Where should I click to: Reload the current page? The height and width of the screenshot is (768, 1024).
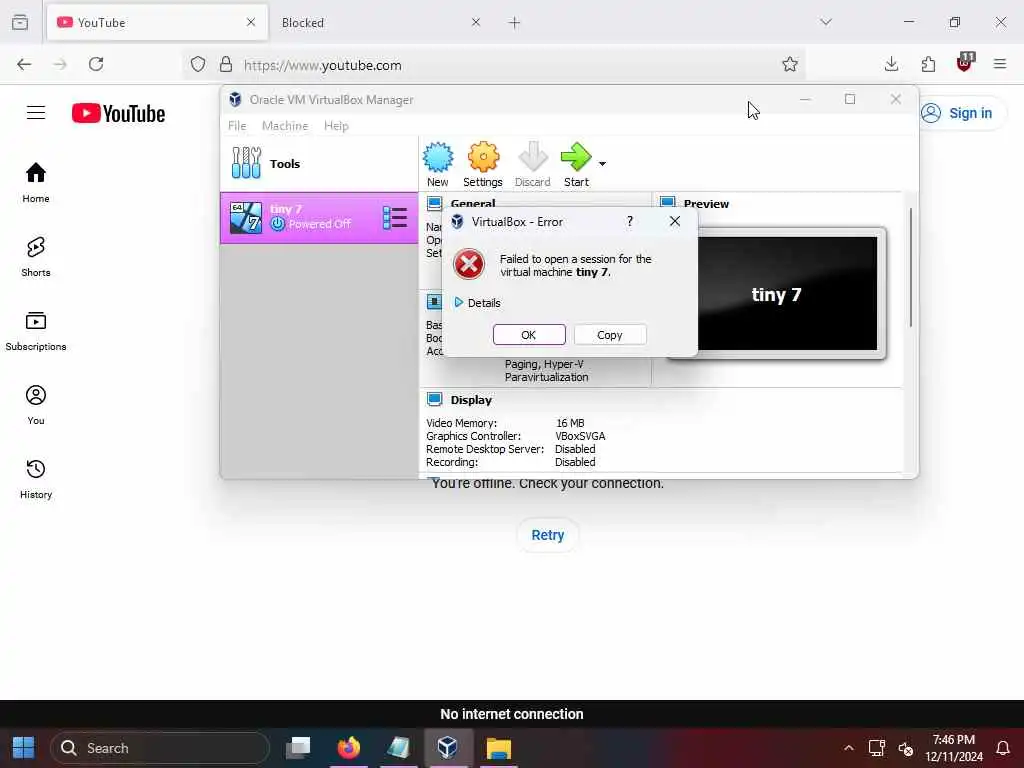pos(96,64)
